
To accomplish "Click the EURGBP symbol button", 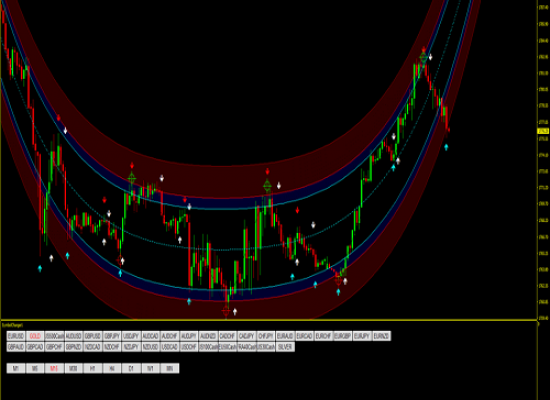I will tap(343, 336).
